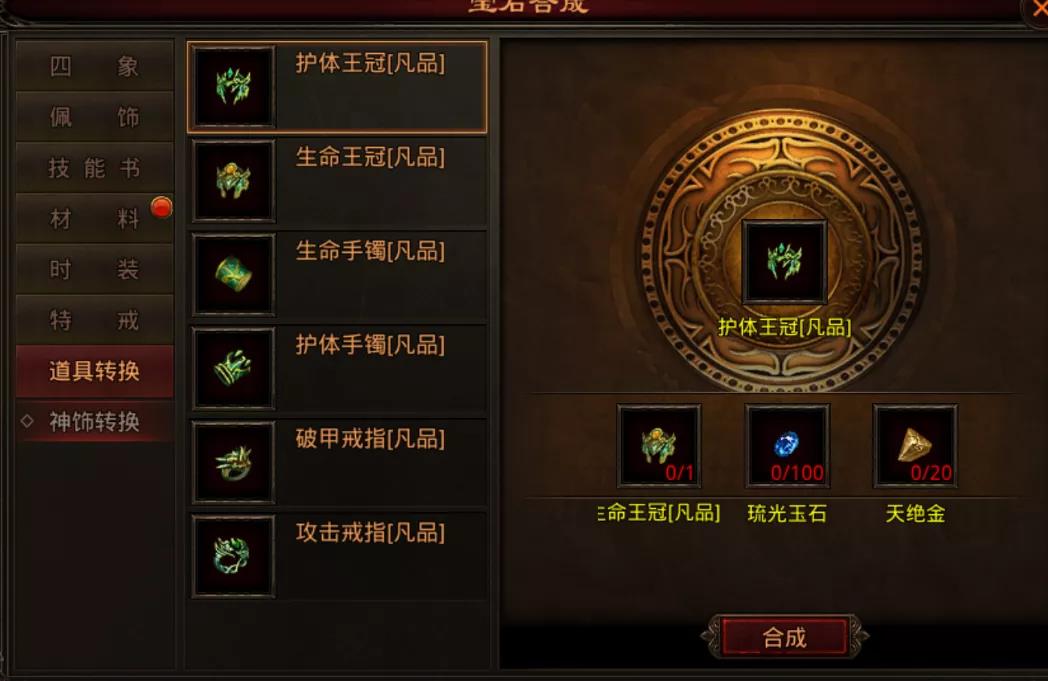The height and width of the screenshot is (681, 1048).
Task: Click the 生命王冠 material slot showing 0/1
Action: [x=659, y=446]
